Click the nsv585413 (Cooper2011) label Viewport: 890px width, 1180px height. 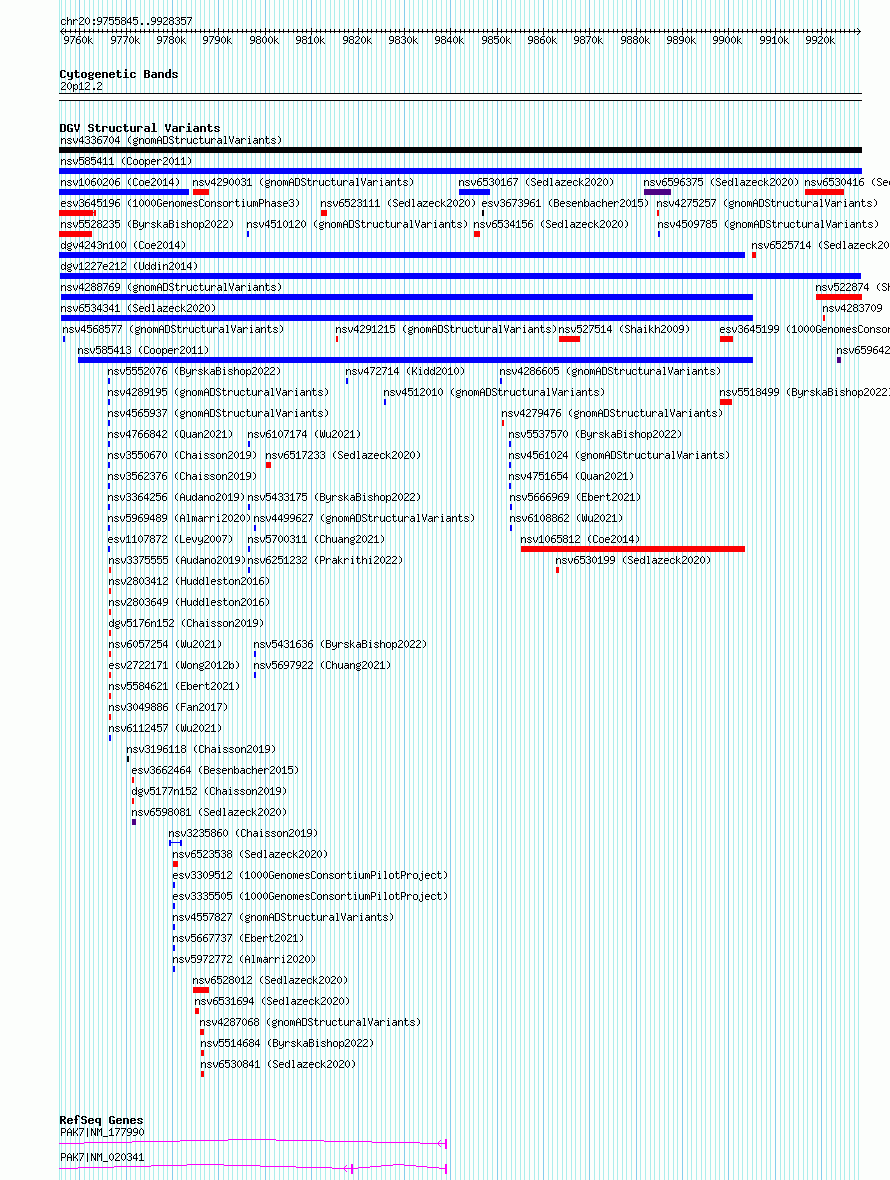[x=144, y=351]
